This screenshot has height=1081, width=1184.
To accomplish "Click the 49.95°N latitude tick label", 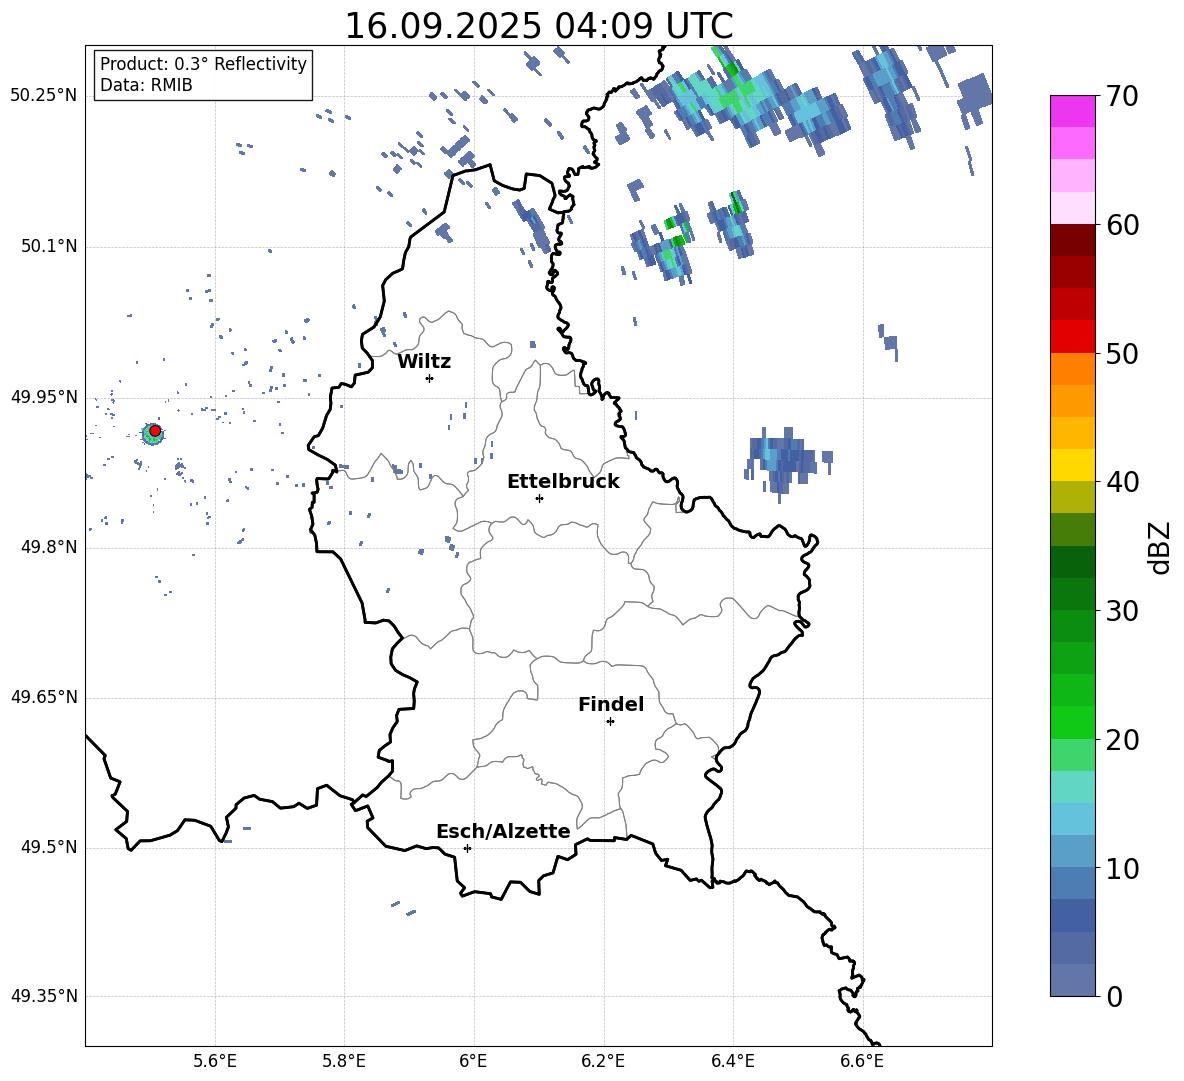I will [44, 398].
